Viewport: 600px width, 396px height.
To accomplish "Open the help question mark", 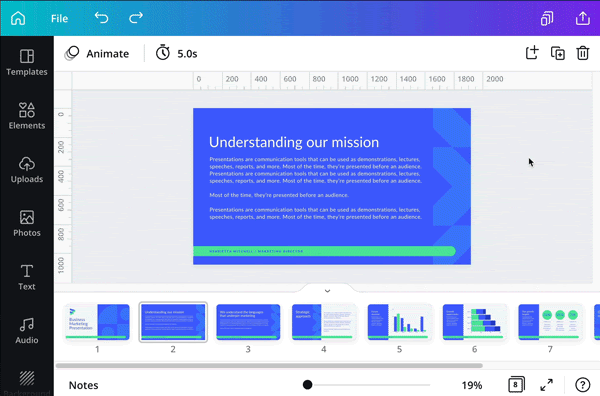I will tap(582, 385).
